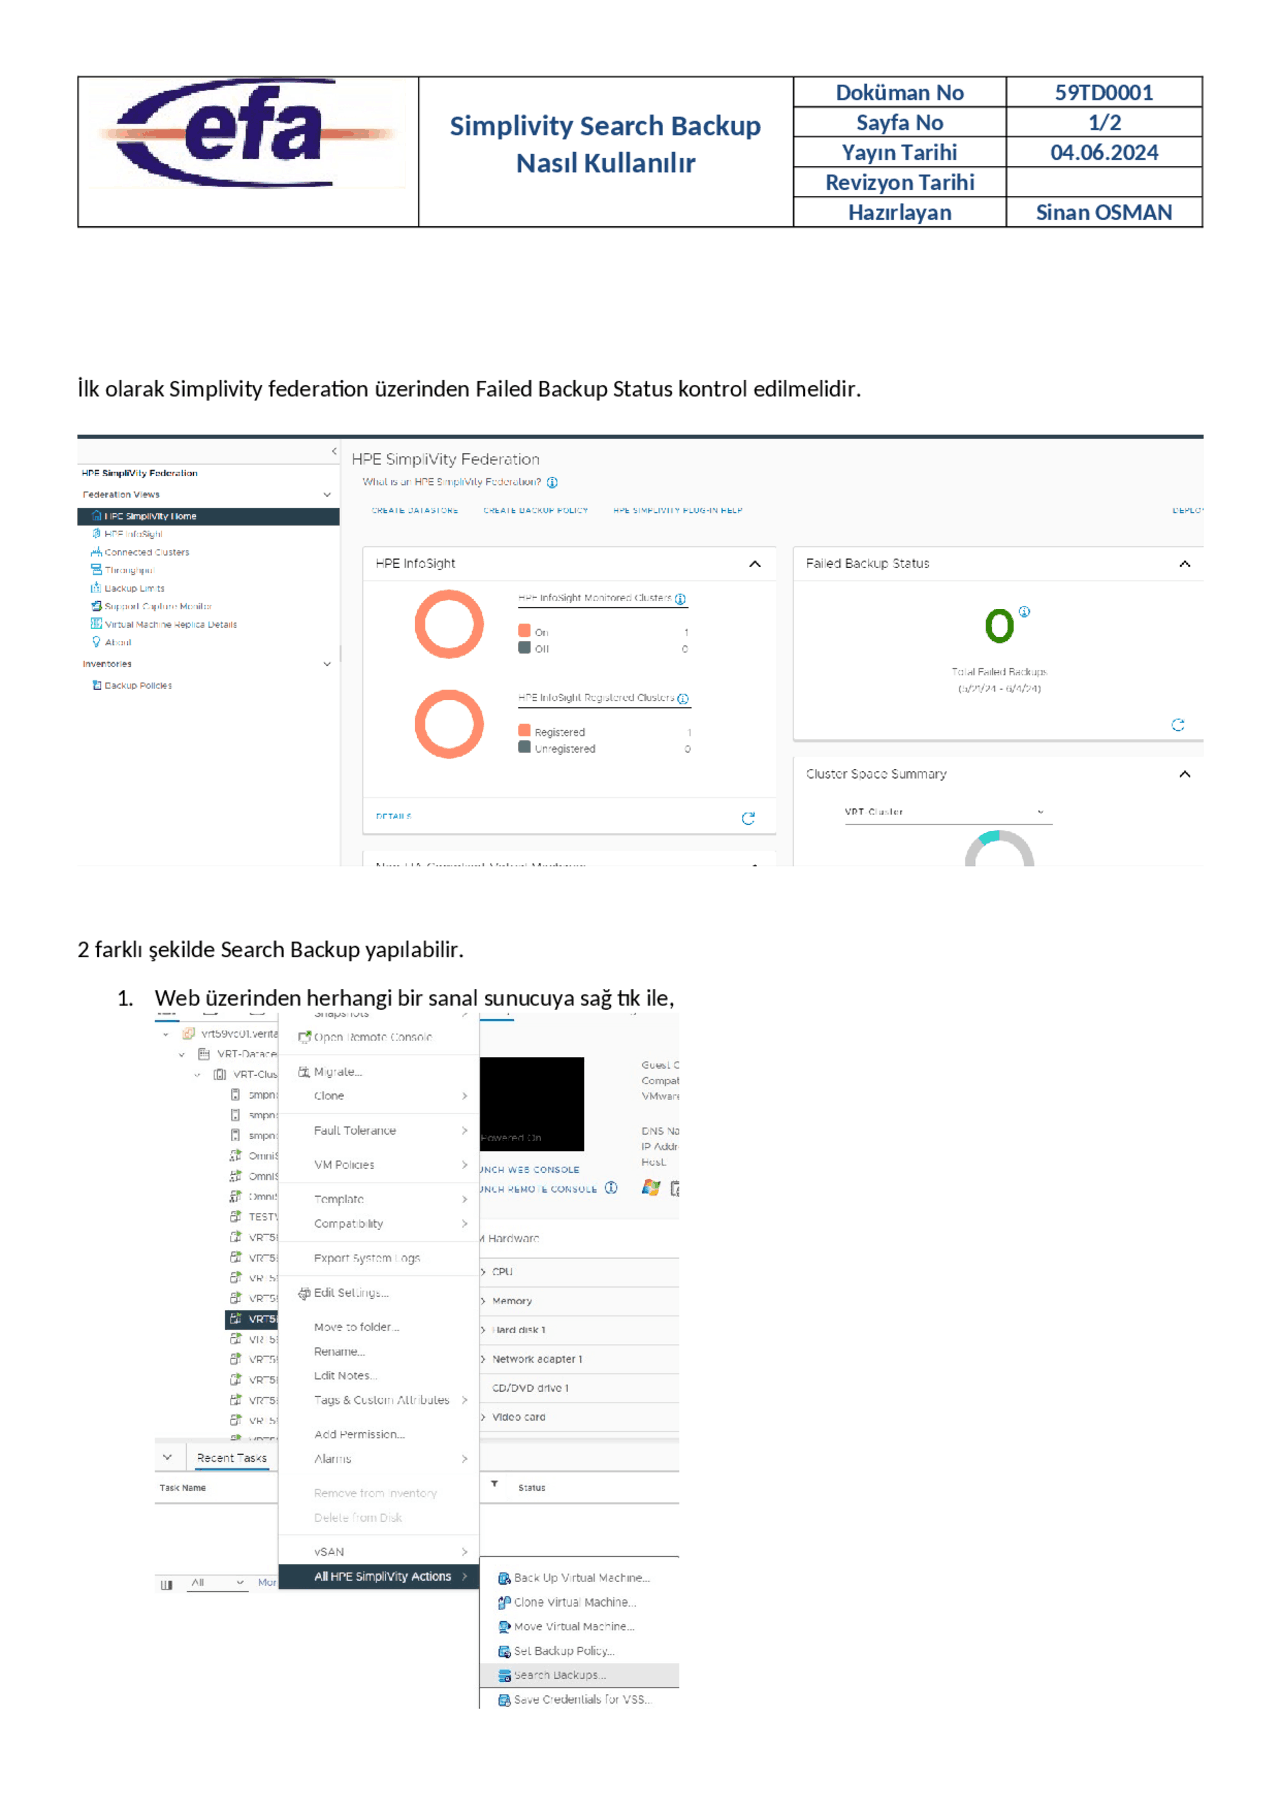Image resolution: width=1280 pixels, height=1811 pixels.
Task: Click Search Backups... action
Action: coord(580,1675)
